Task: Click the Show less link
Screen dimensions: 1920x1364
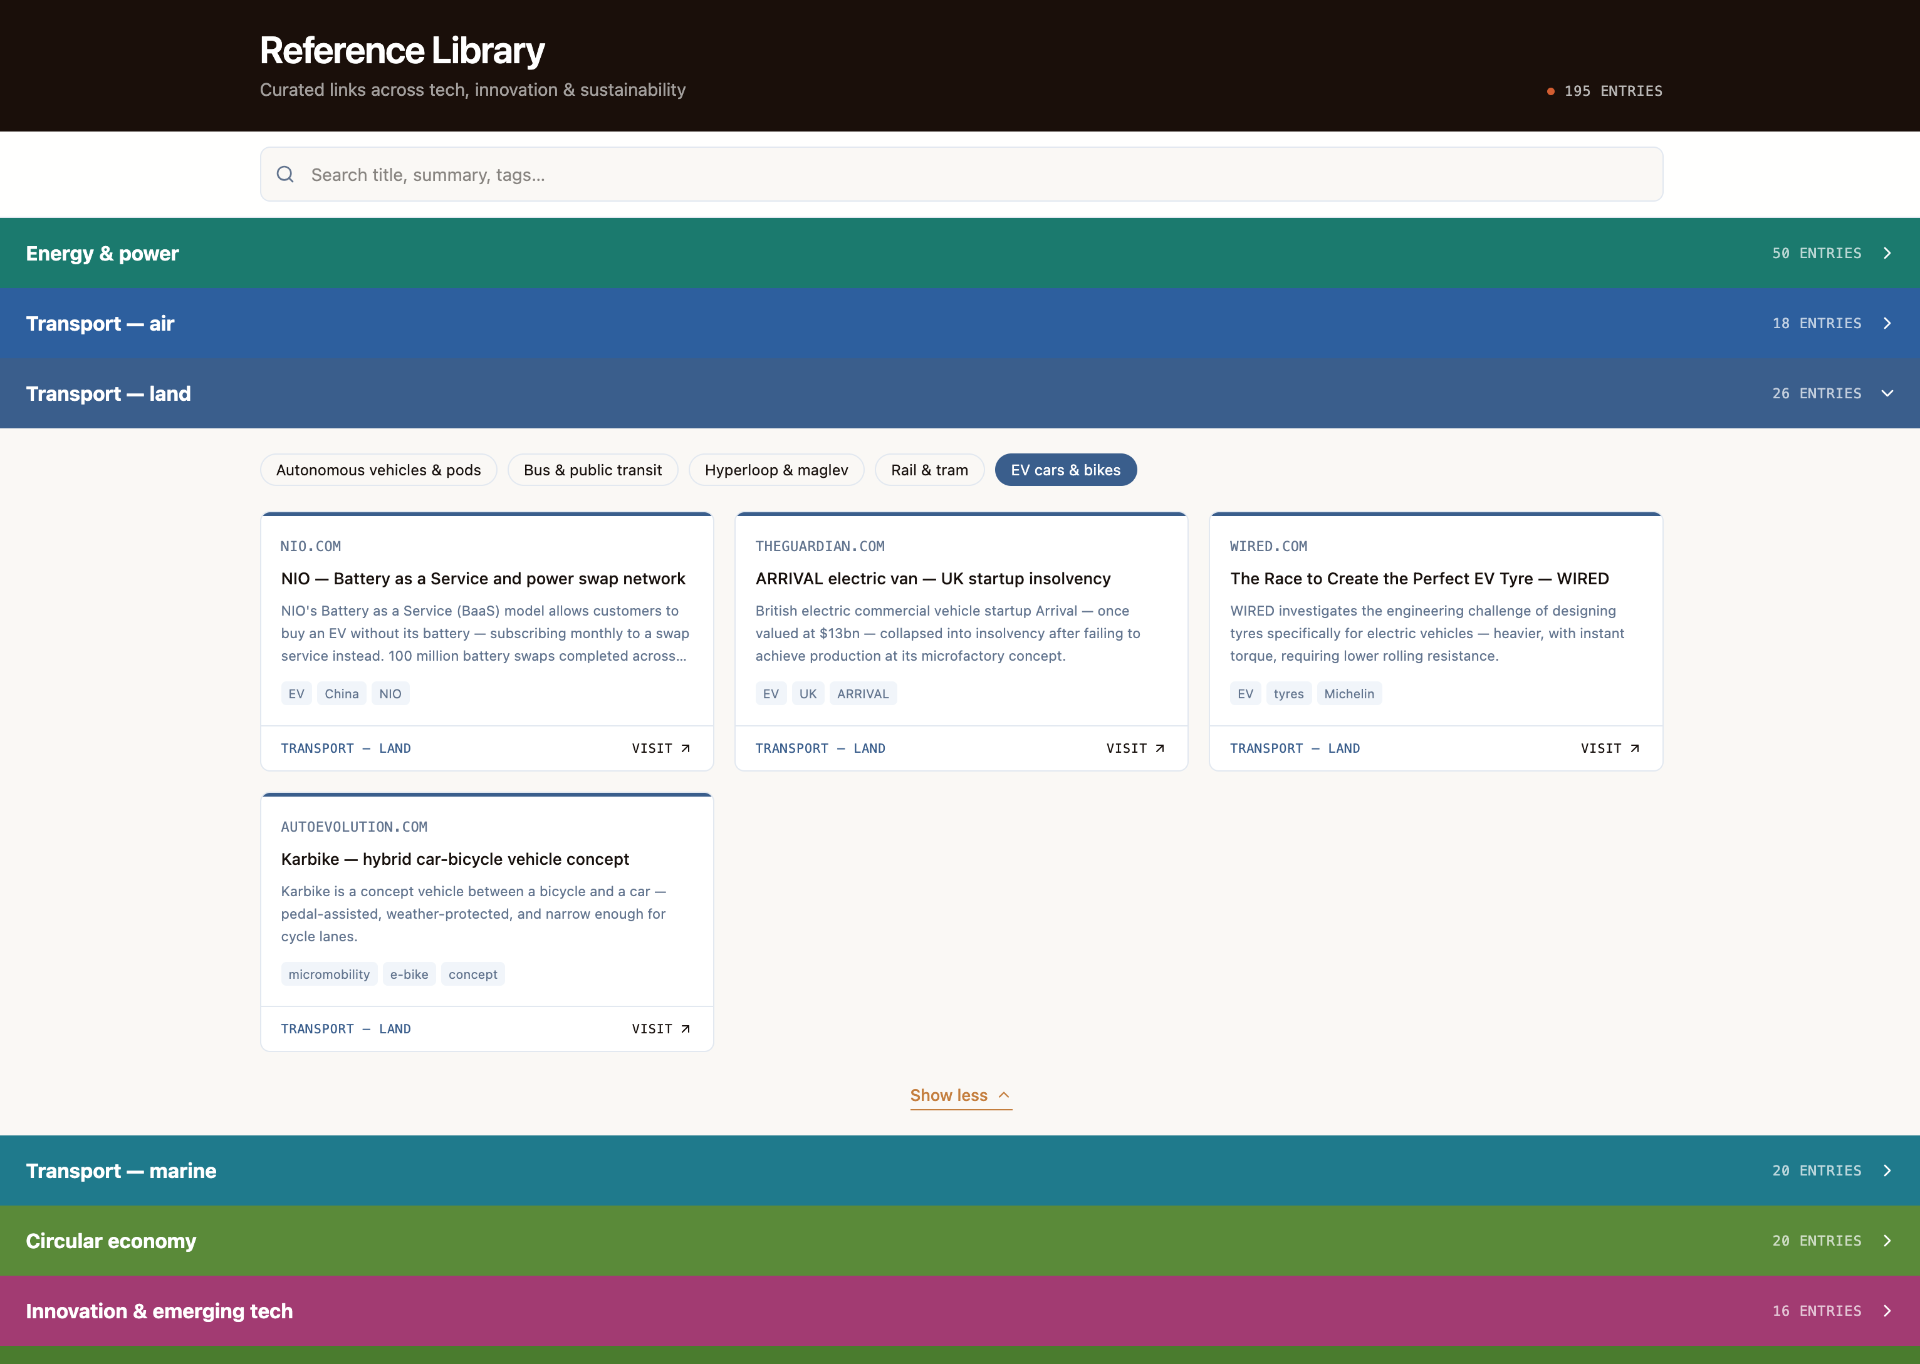Action: pos(961,1095)
